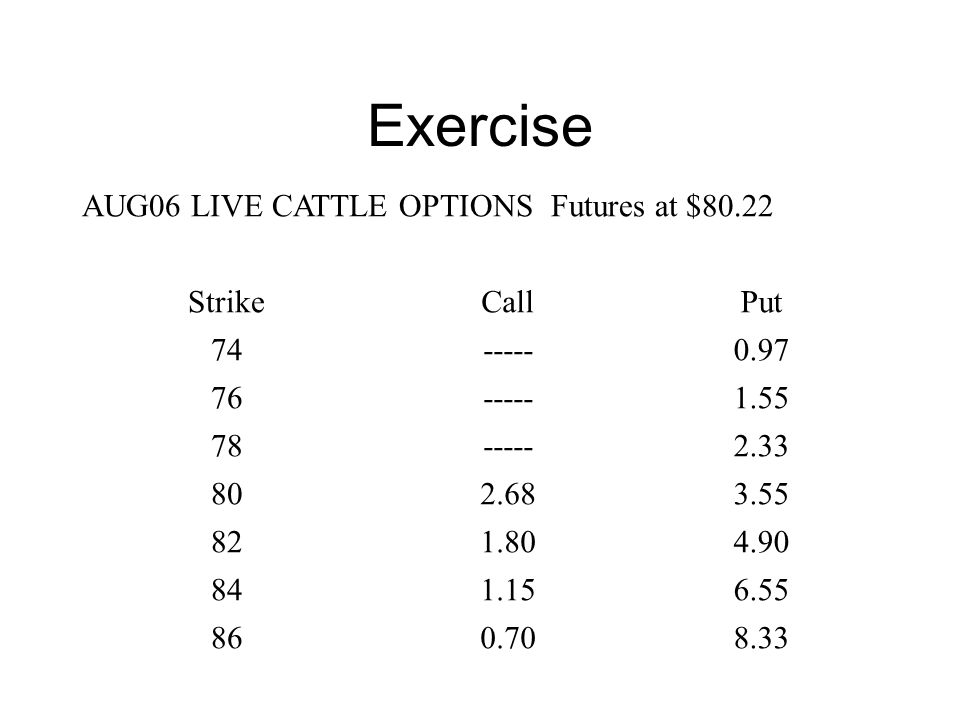
Task: Select strike value 78
Action: pos(227,446)
